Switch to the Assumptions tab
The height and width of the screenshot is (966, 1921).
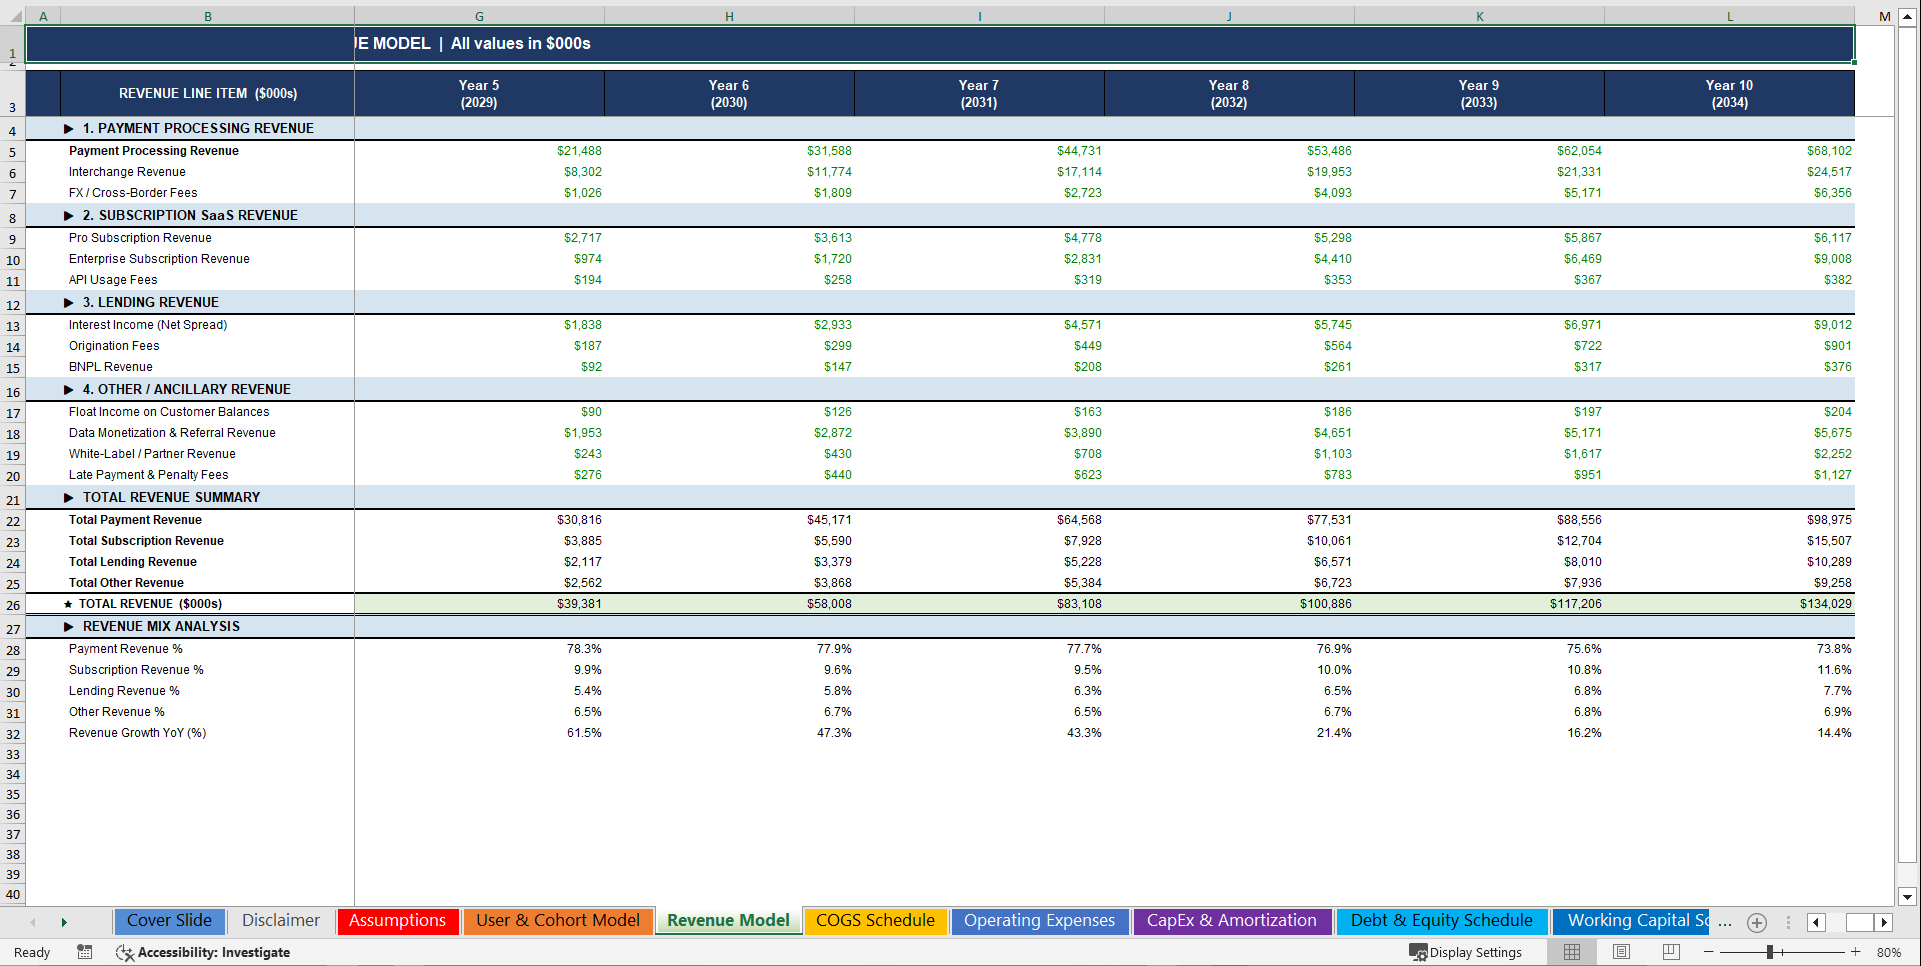[x=398, y=921]
